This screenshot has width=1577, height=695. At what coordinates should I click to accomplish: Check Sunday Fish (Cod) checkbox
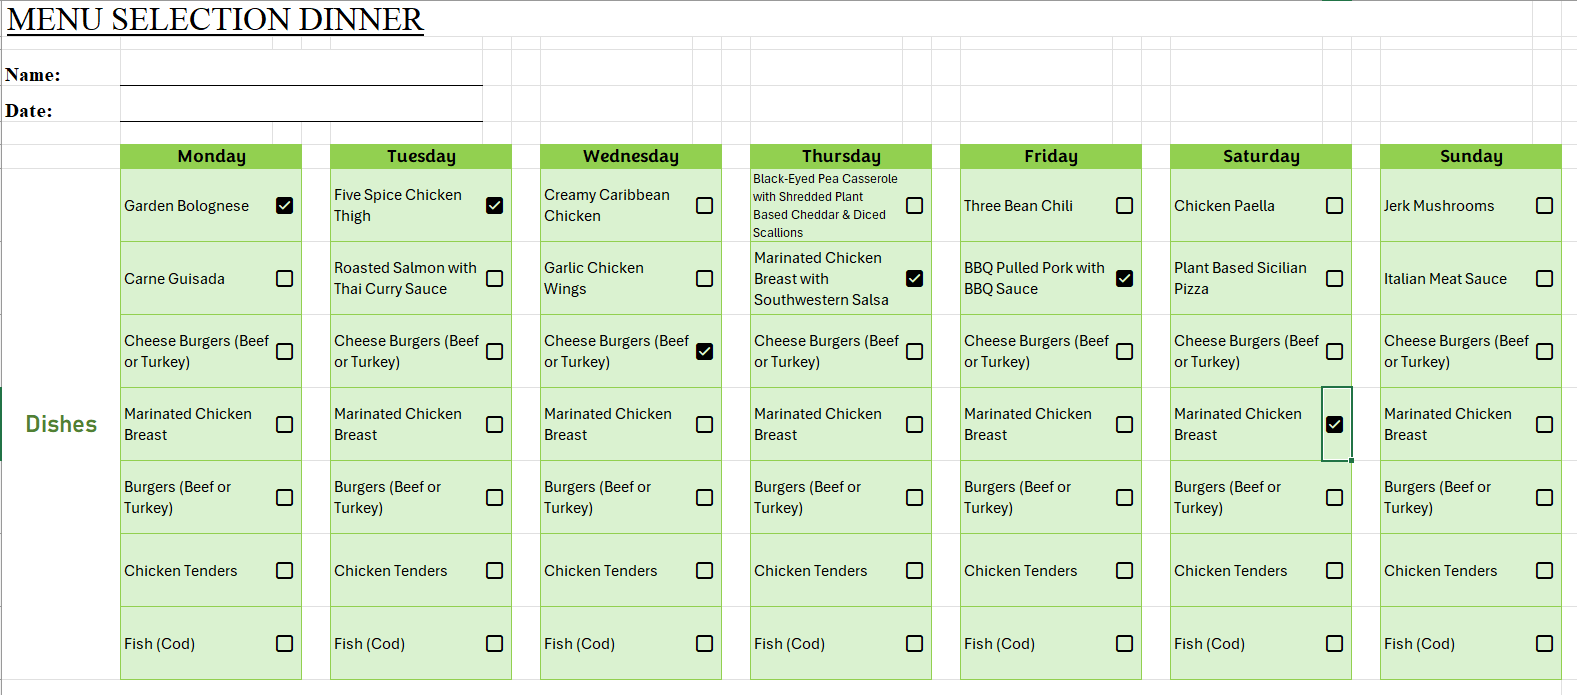pos(1545,643)
